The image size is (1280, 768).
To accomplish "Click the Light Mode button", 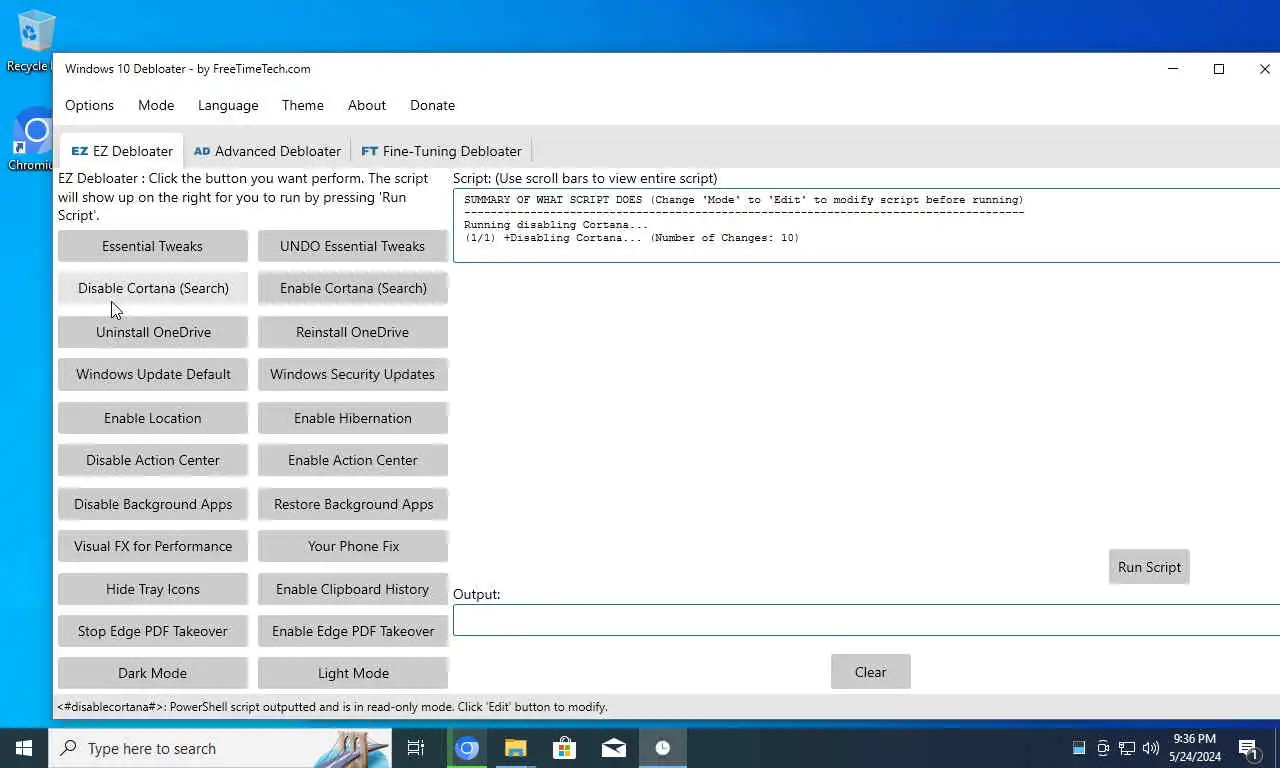I will tap(352, 673).
